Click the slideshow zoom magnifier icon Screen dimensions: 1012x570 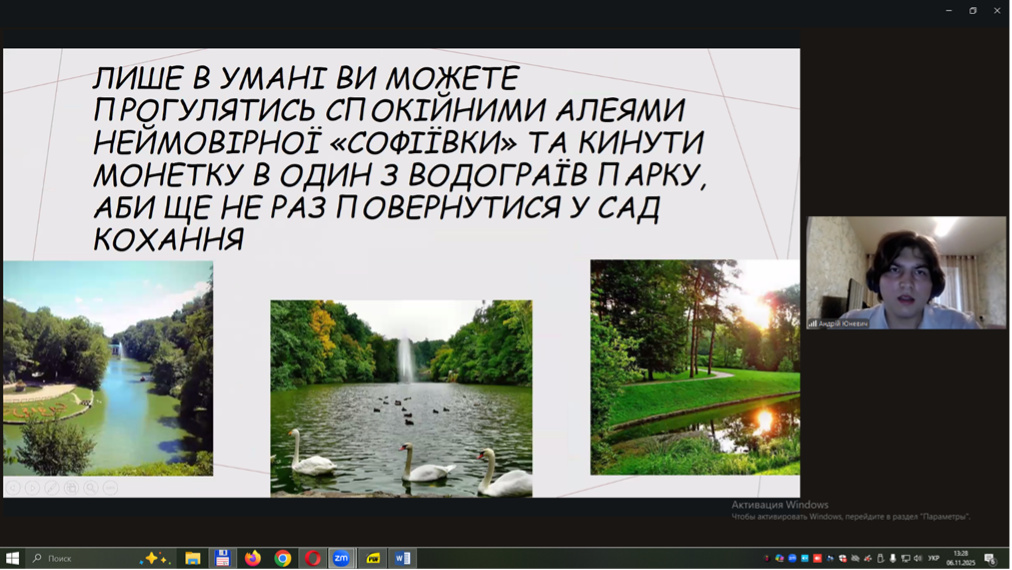tap(91, 487)
